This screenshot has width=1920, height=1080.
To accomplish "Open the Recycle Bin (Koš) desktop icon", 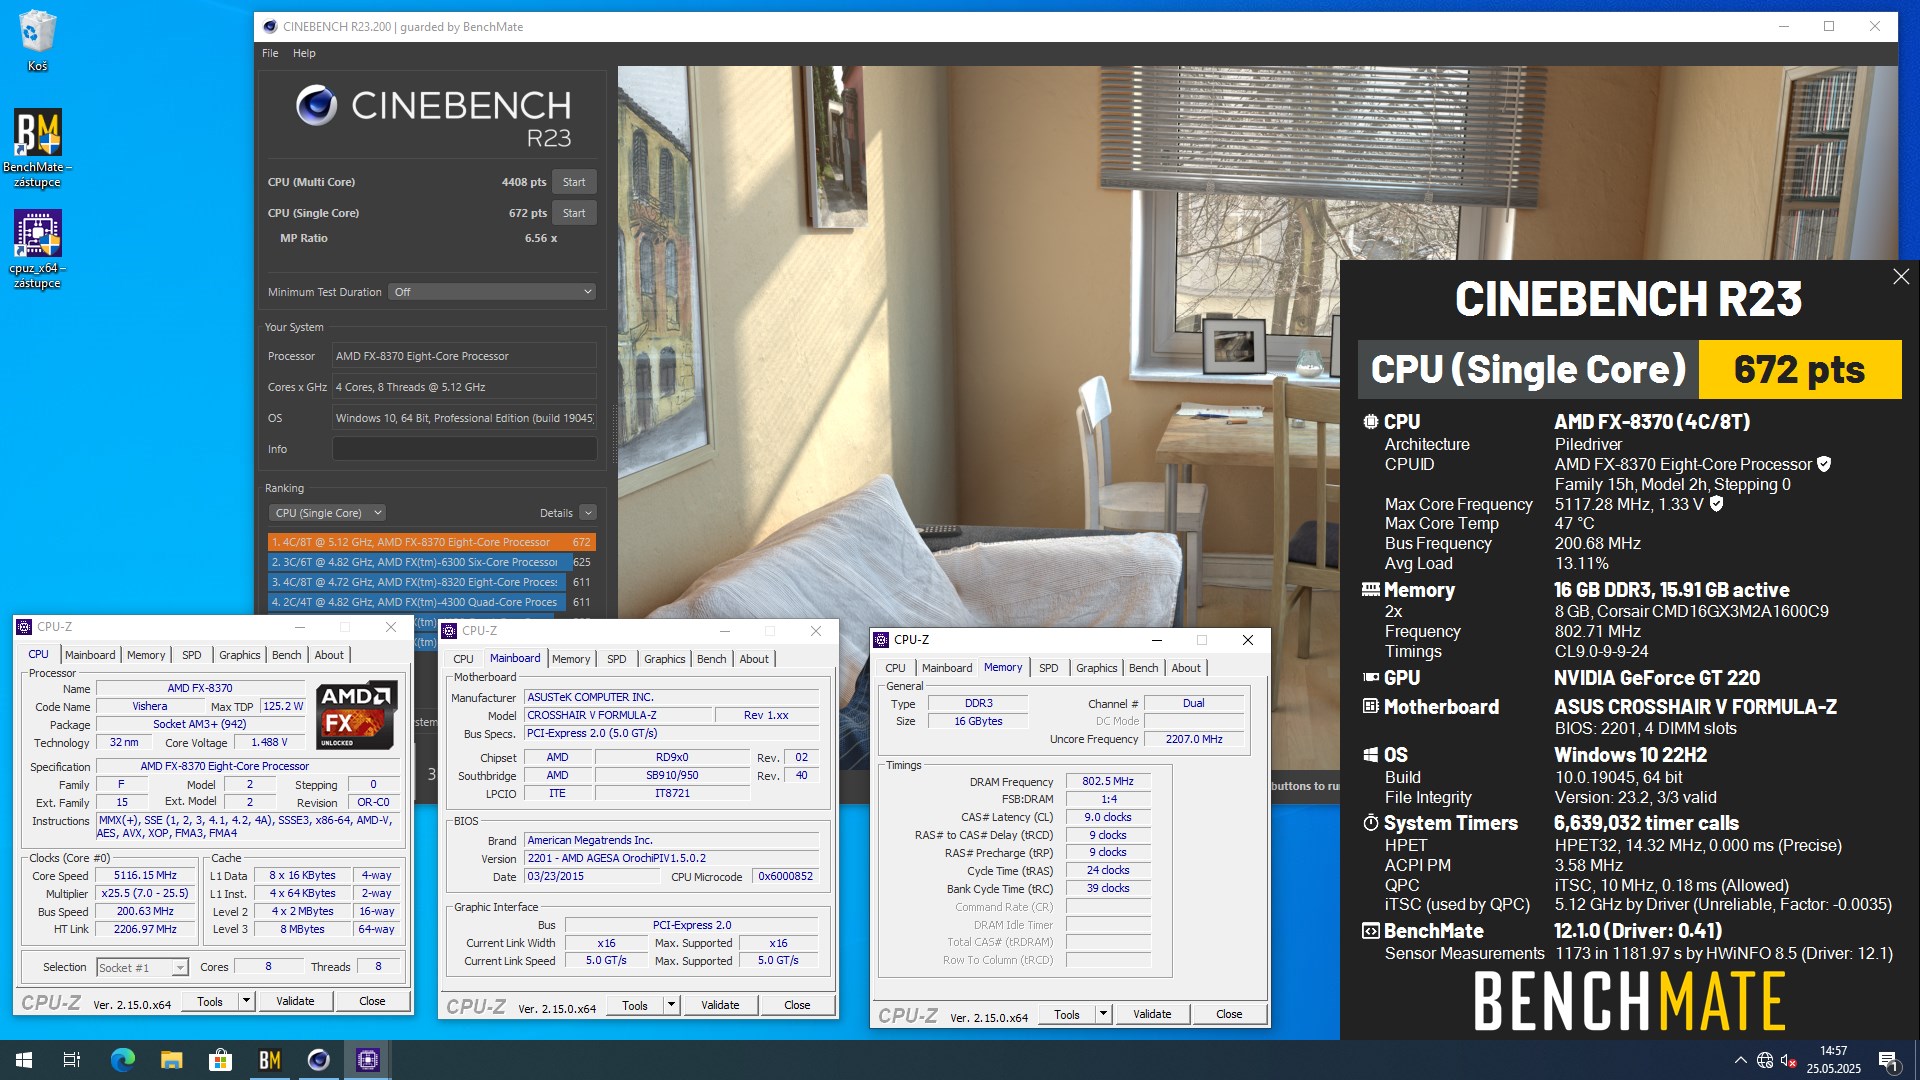I will [37, 40].
